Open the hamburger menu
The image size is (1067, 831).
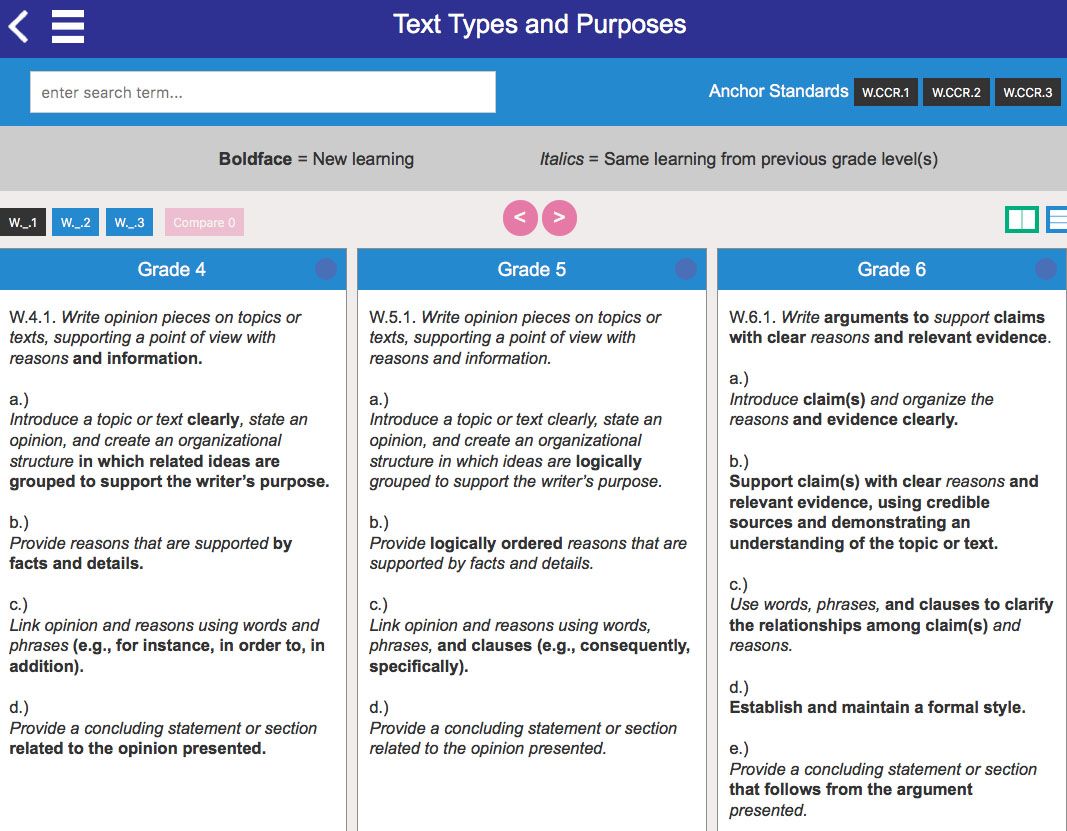[x=68, y=27]
